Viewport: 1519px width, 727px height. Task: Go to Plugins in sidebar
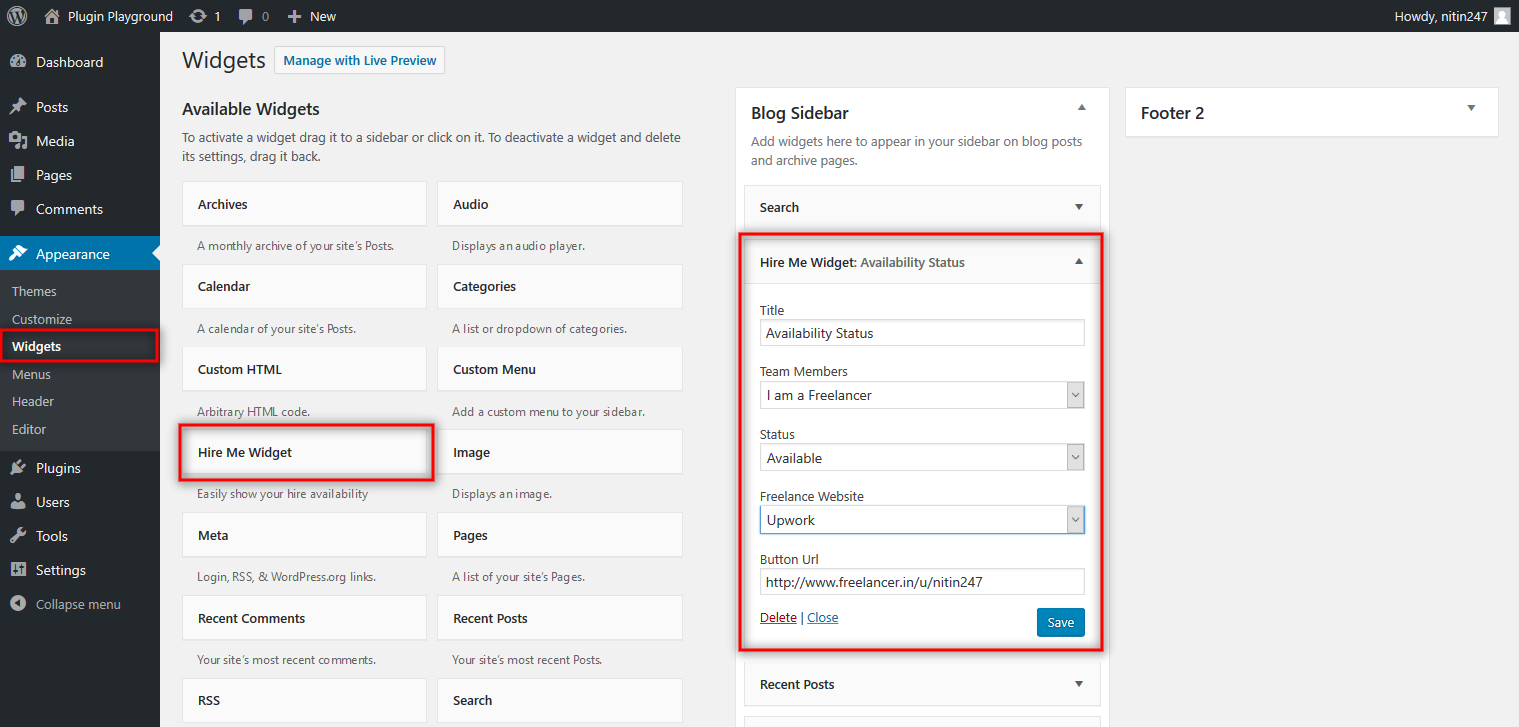[58, 468]
